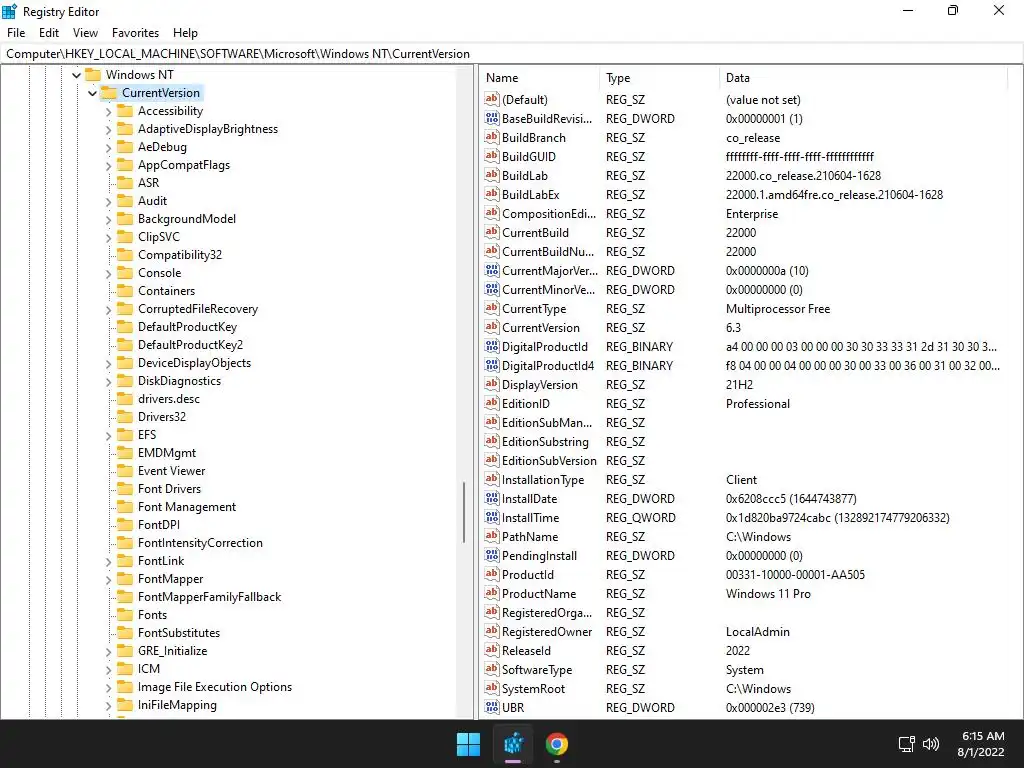Click the folder icon of Fonts key

125,615
